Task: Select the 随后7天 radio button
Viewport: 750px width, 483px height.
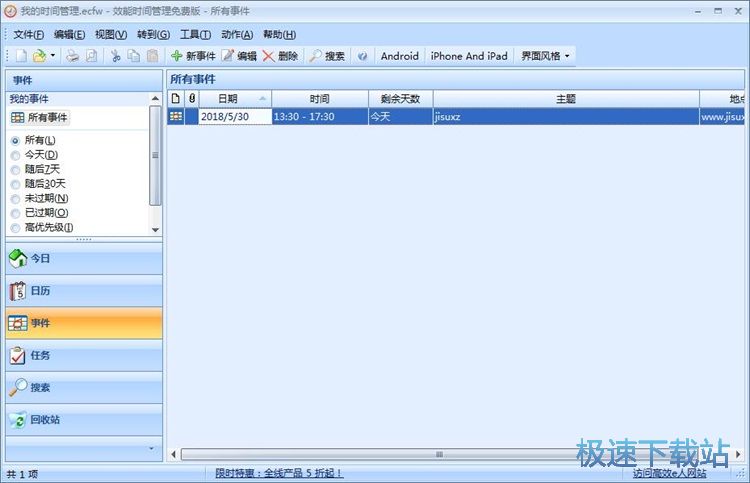Action: [x=15, y=169]
